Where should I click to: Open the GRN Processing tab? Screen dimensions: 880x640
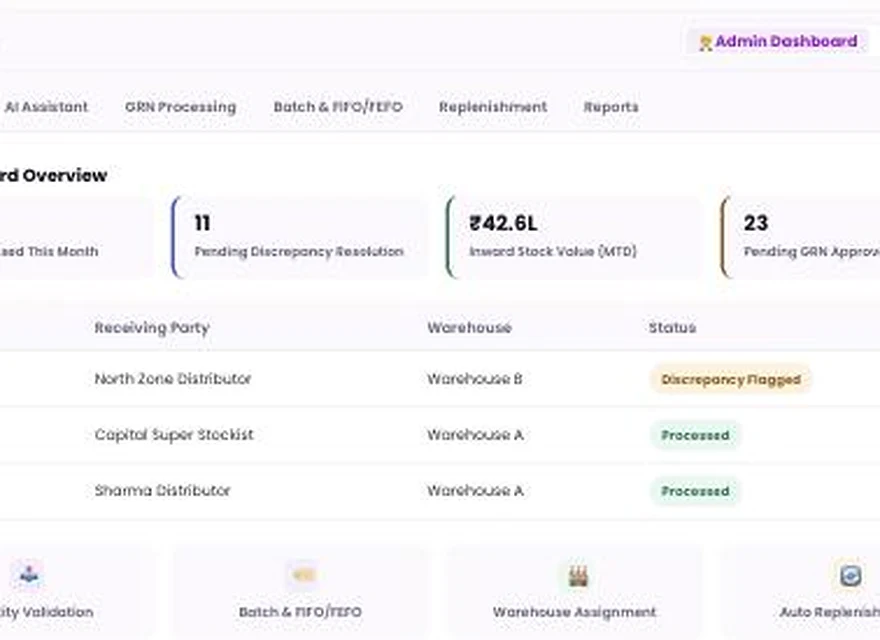click(x=180, y=107)
